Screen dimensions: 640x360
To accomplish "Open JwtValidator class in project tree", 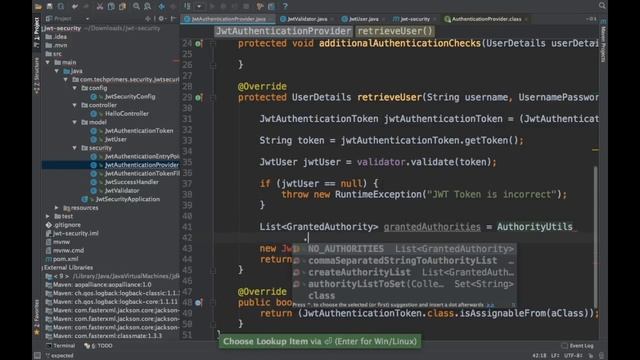I will coord(122,191).
